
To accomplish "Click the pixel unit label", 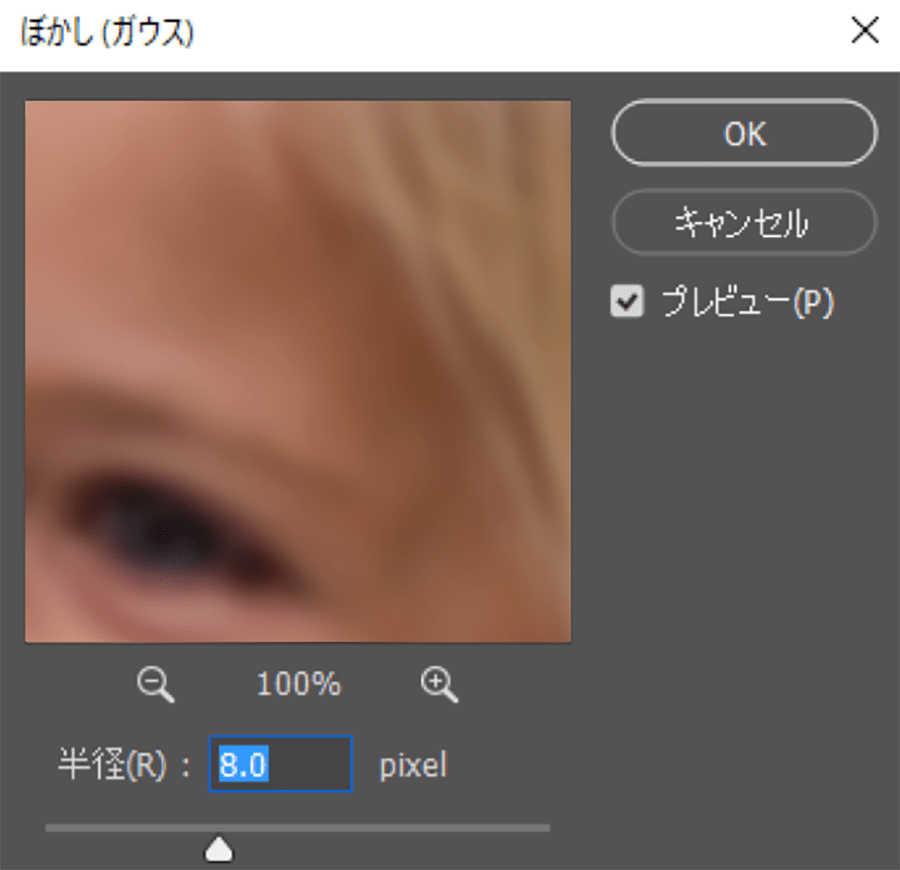I will (x=413, y=766).
